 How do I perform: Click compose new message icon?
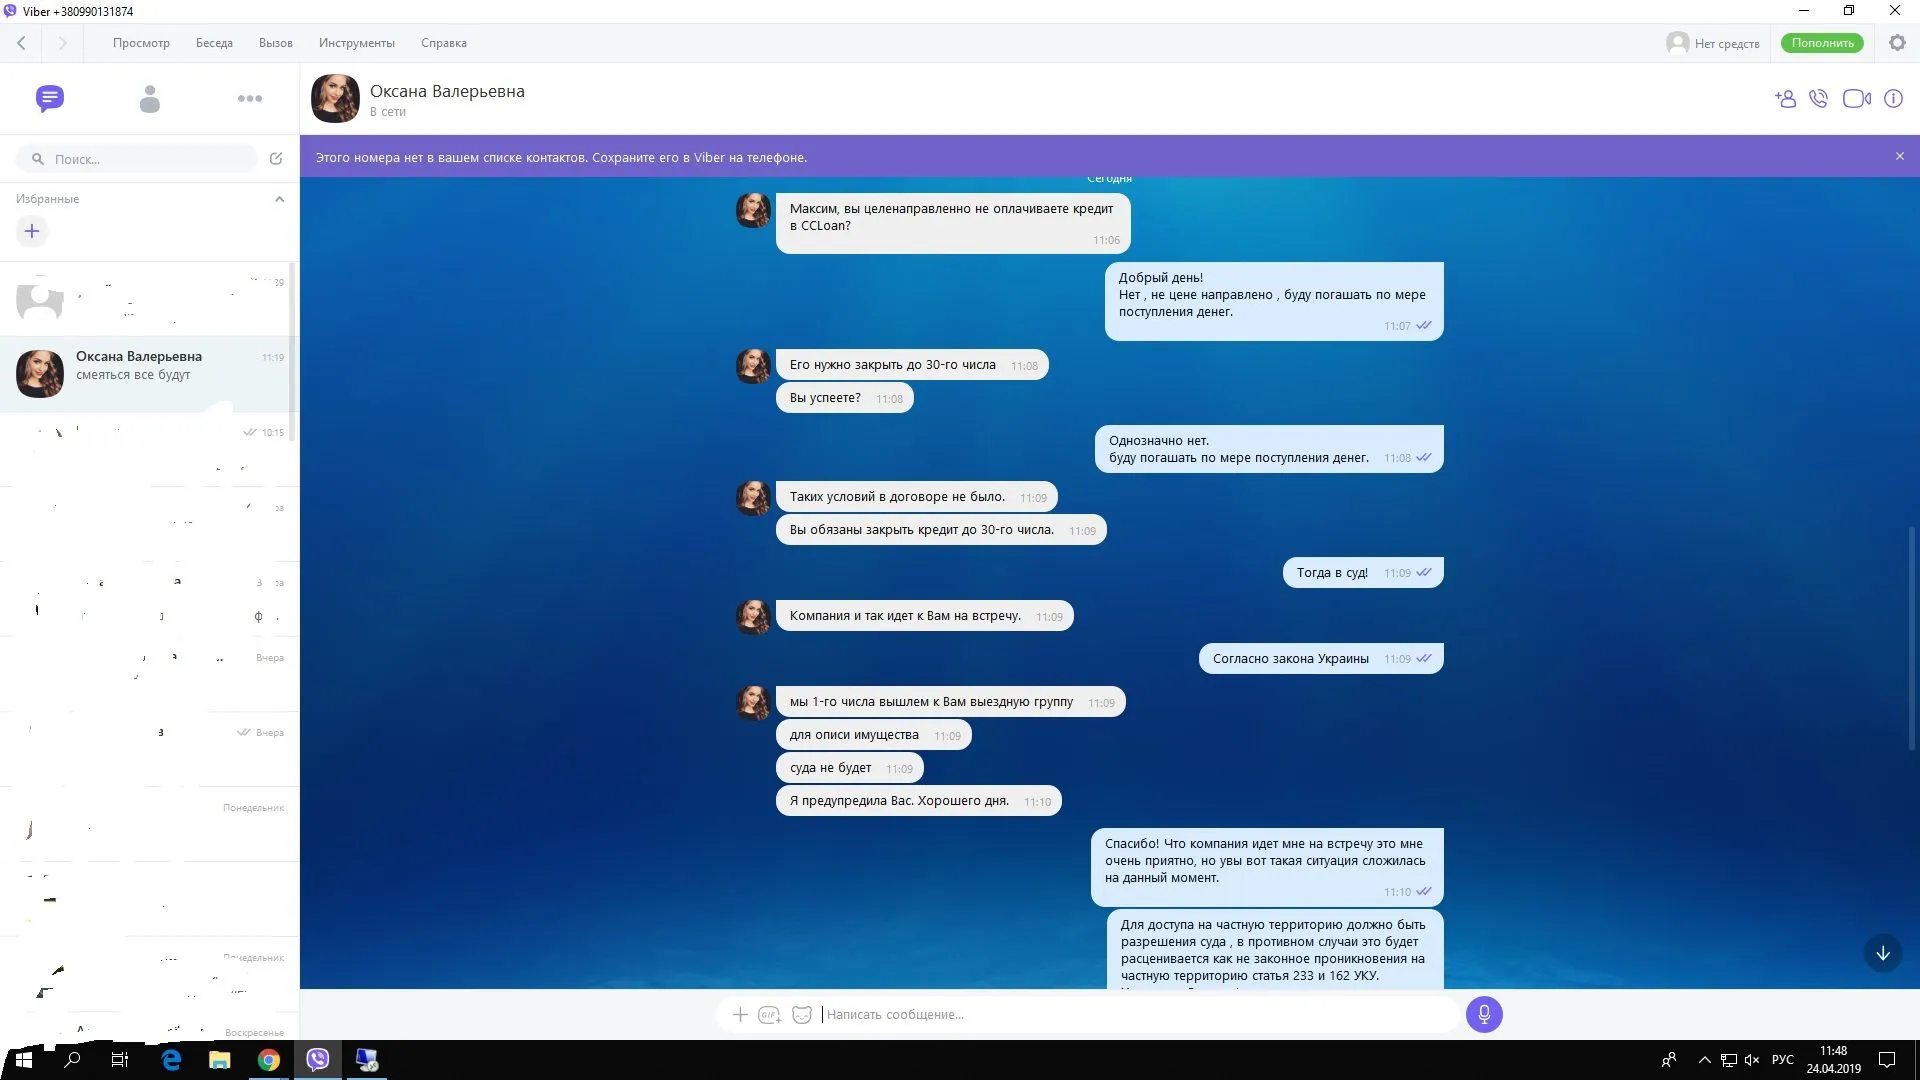tap(276, 158)
